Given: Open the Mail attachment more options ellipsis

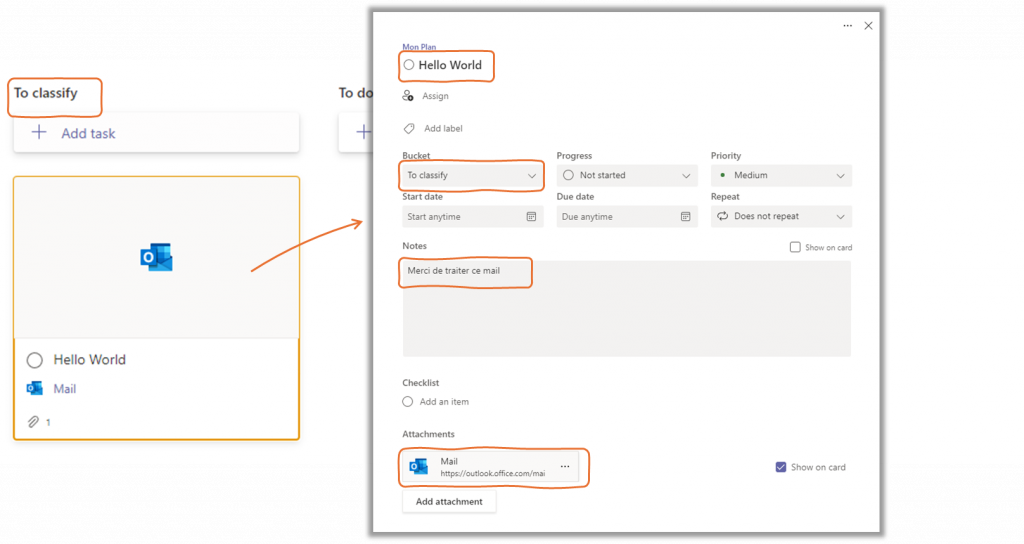Looking at the screenshot, I should (x=565, y=467).
